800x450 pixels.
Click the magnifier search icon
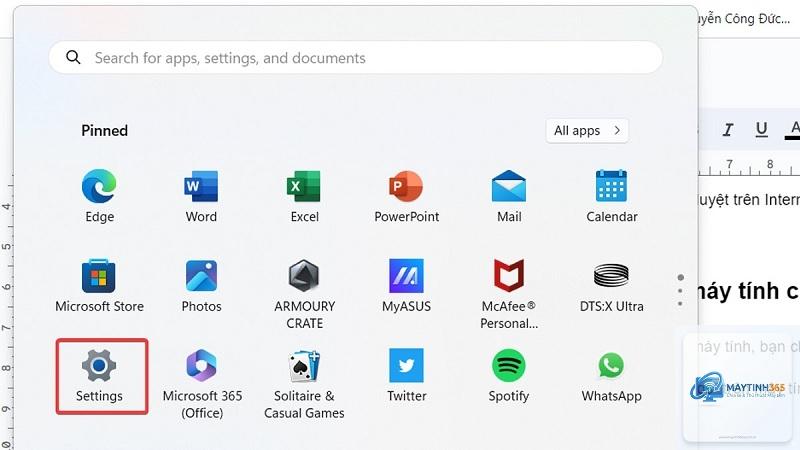(73, 57)
